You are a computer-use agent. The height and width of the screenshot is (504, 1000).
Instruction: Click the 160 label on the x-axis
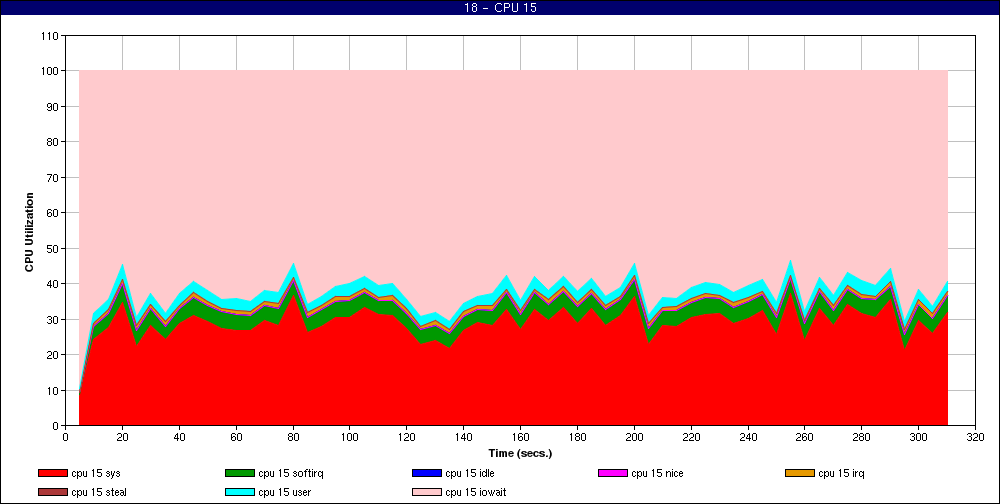(x=520, y=437)
